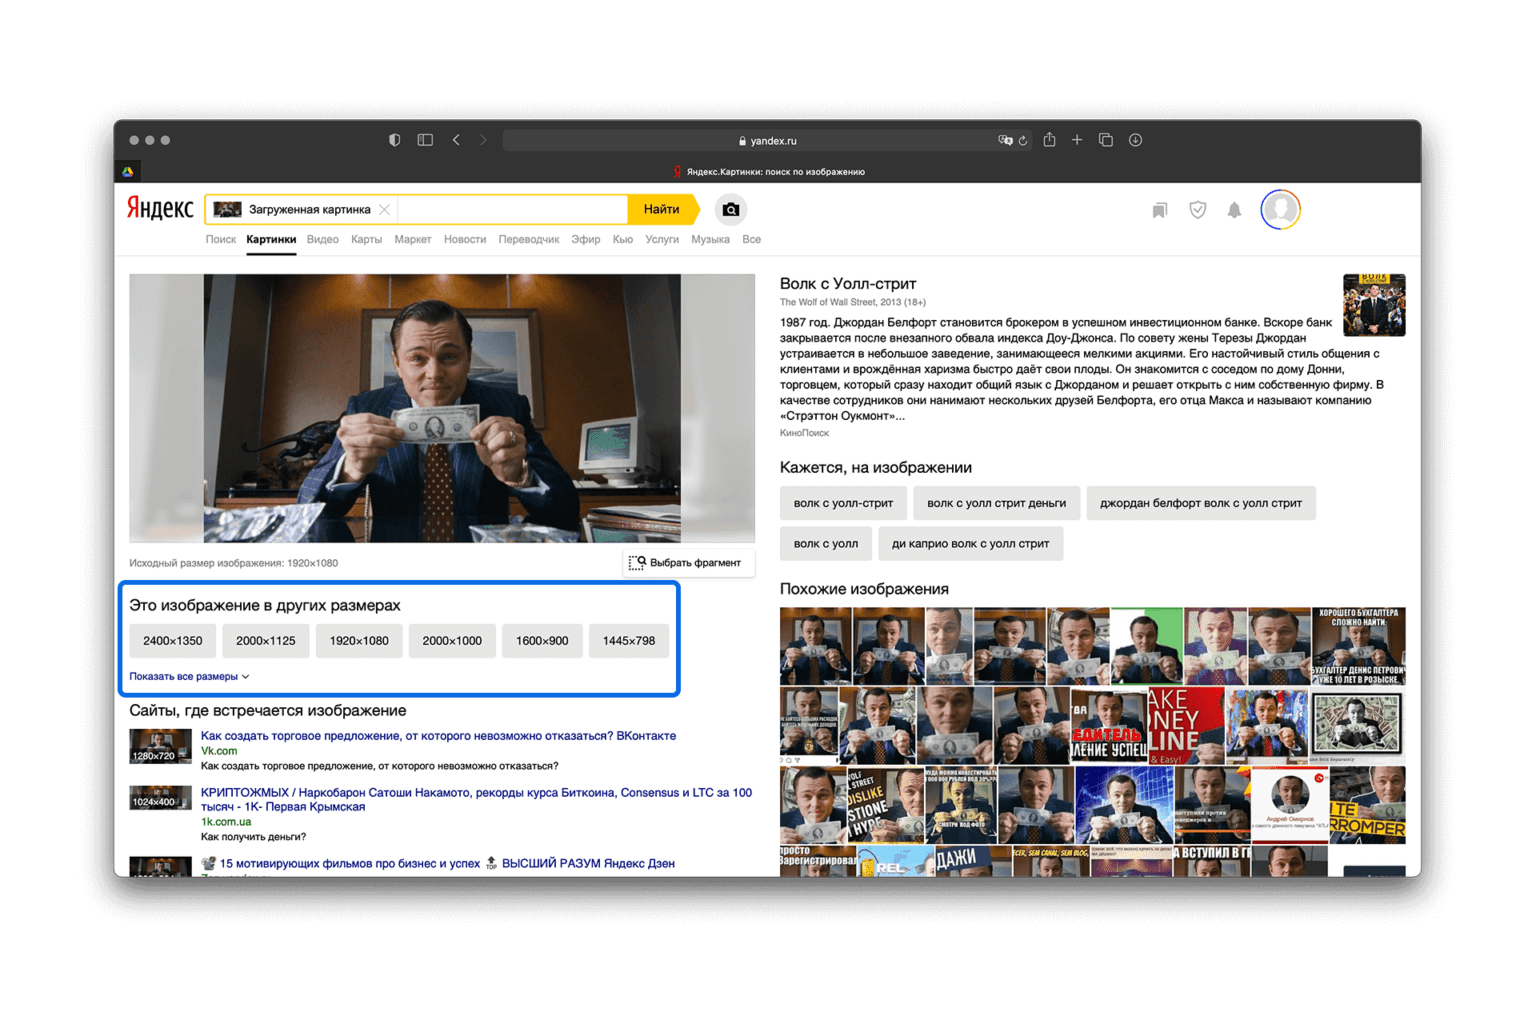This screenshot has width=1536, height=1024.
Task: Reload the page with the refresh icon
Action: click(1023, 140)
